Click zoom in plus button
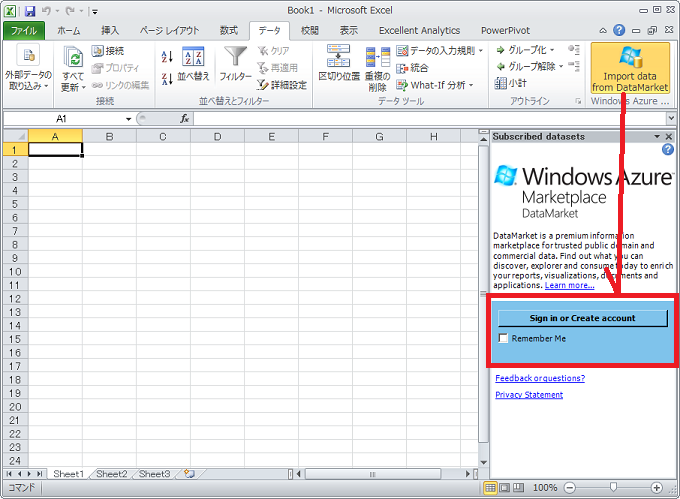Viewport: 680px width, 499px height. pyautogui.click(x=657, y=488)
